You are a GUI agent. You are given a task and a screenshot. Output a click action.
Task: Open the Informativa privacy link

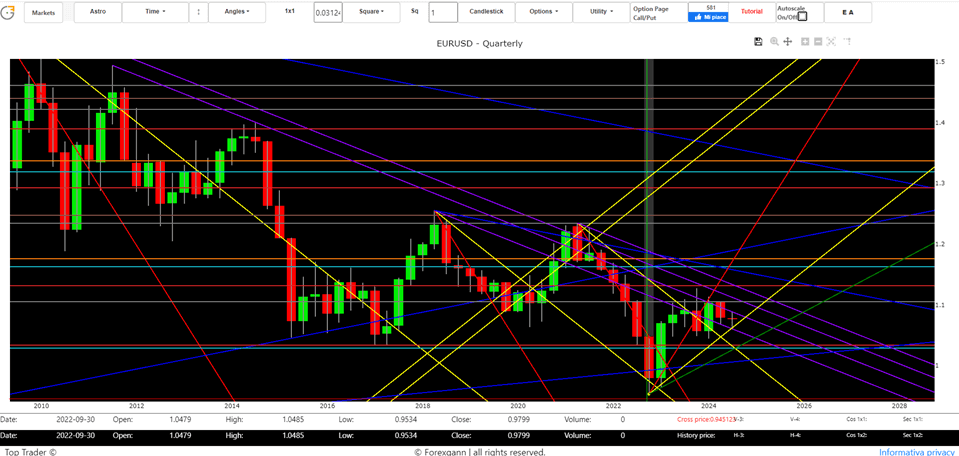point(916,452)
